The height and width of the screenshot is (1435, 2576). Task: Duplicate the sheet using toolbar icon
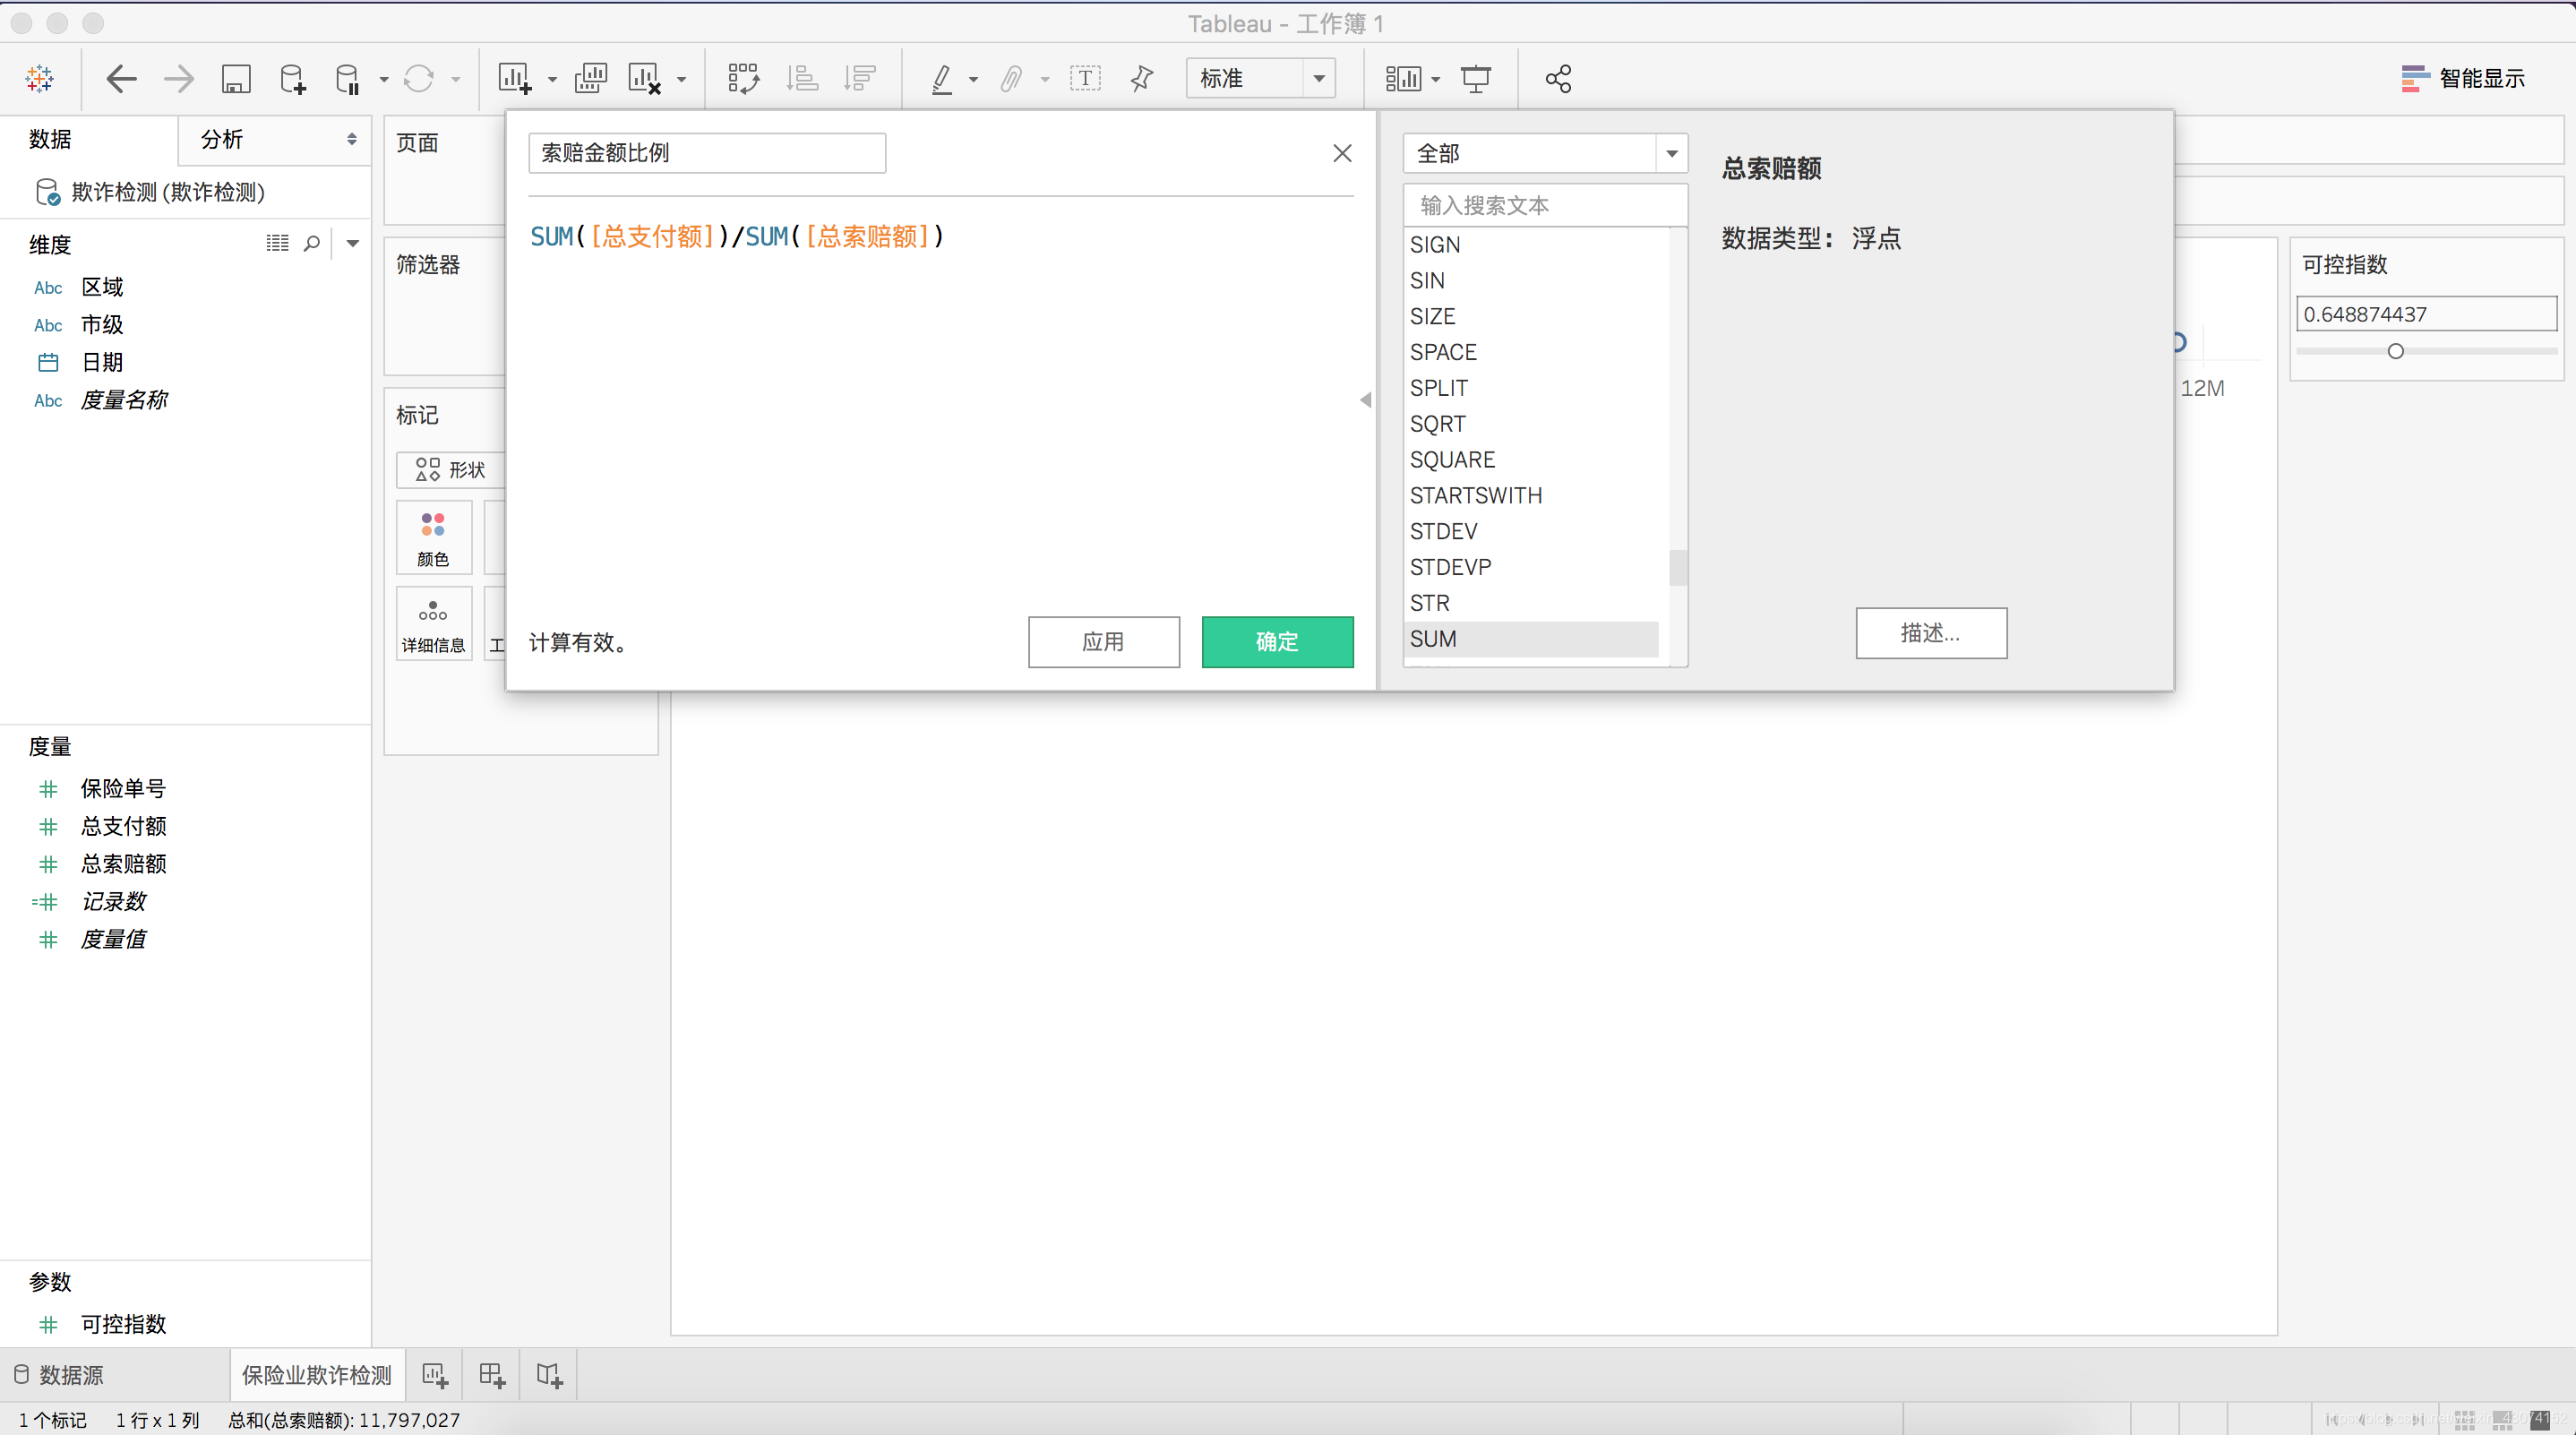(591, 78)
